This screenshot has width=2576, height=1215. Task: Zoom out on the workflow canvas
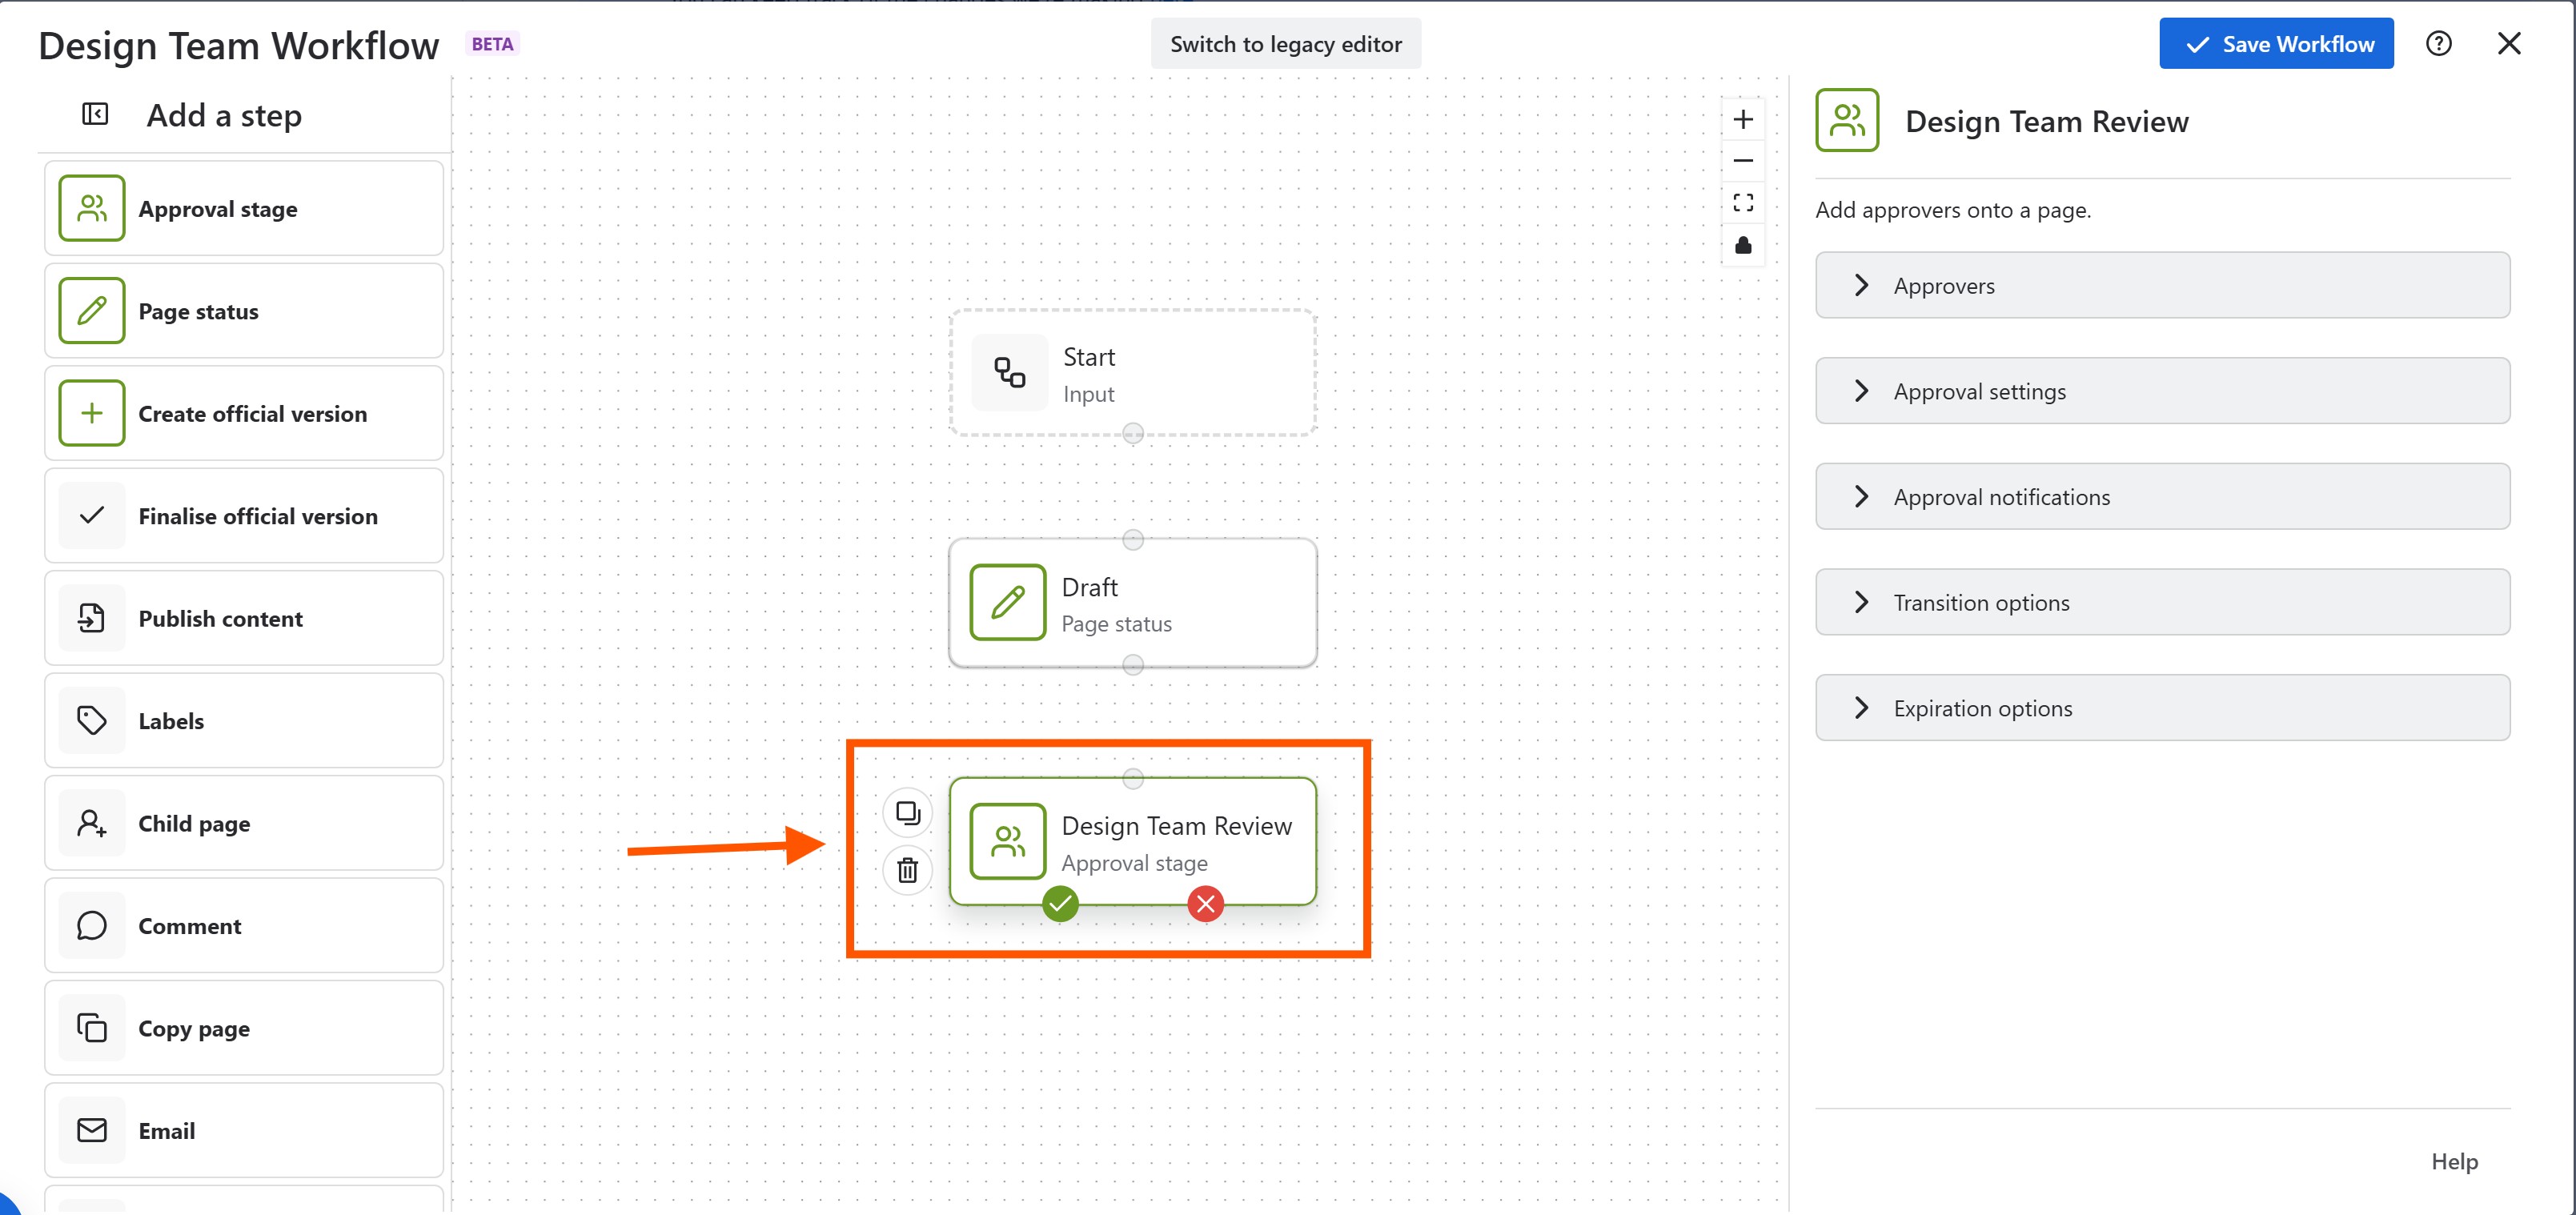click(x=1743, y=161)
